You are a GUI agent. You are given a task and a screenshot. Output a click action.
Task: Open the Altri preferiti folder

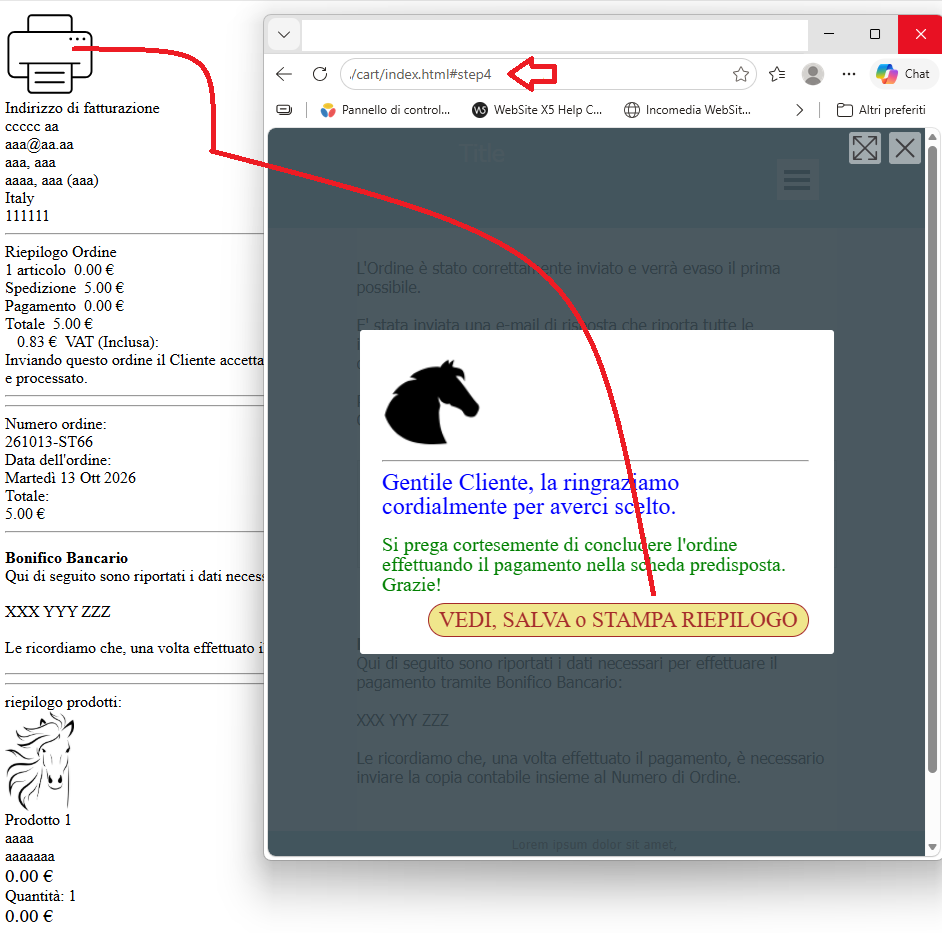(x=881, y=110)
